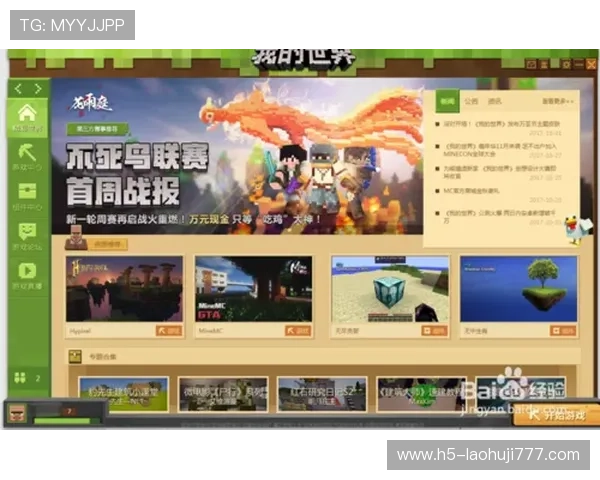Click the 专题合集 section heading
The height and width of the screenshot is (480, 600).
[103, 357]
